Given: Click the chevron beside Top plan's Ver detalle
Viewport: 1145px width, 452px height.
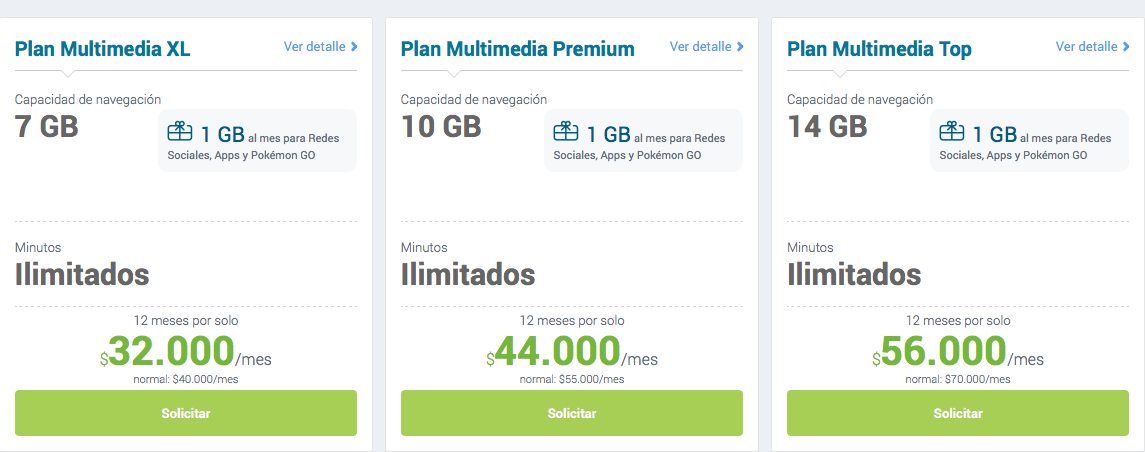Looking at the screenshot, I should tap(1126, 47).
